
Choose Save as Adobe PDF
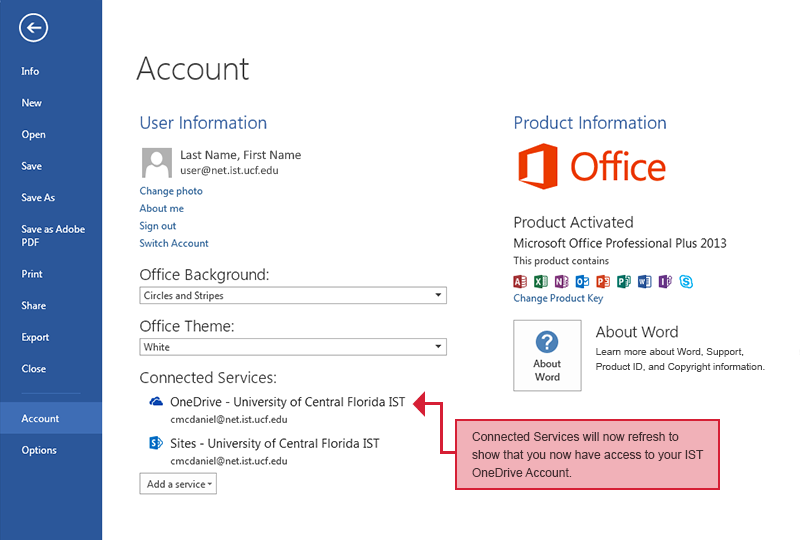click(x=53, y=236)
